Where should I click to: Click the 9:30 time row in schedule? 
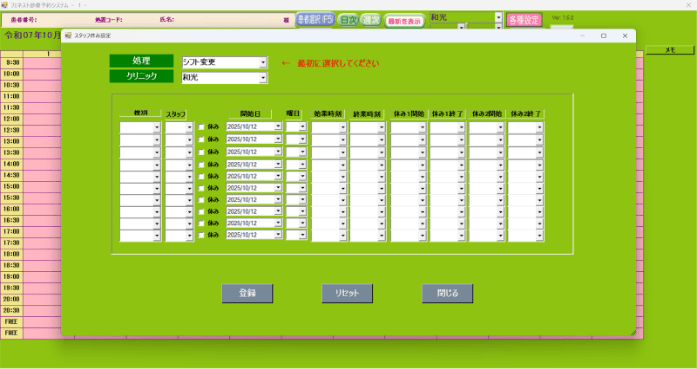click(x=12, y=63)
